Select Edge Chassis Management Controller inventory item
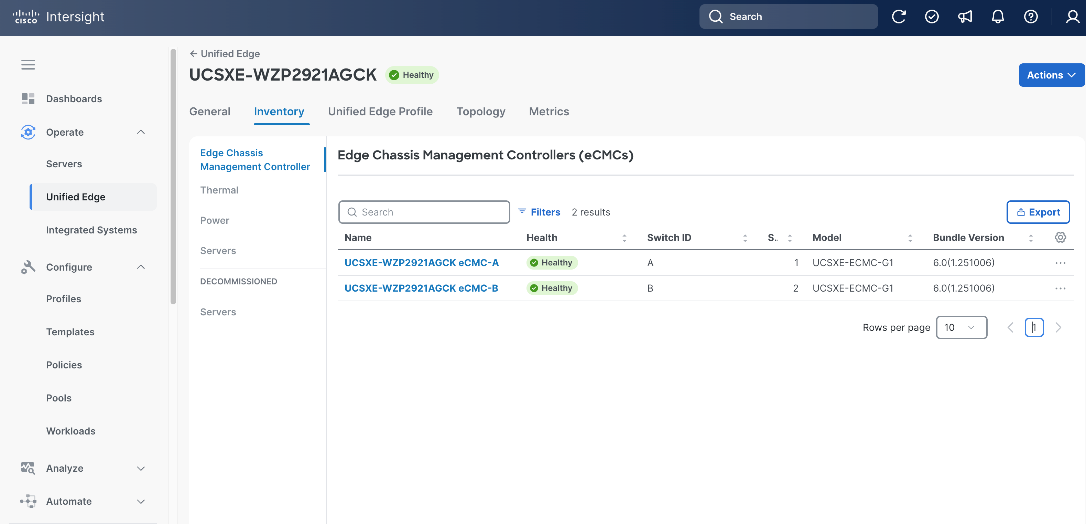 click(255, 159)
